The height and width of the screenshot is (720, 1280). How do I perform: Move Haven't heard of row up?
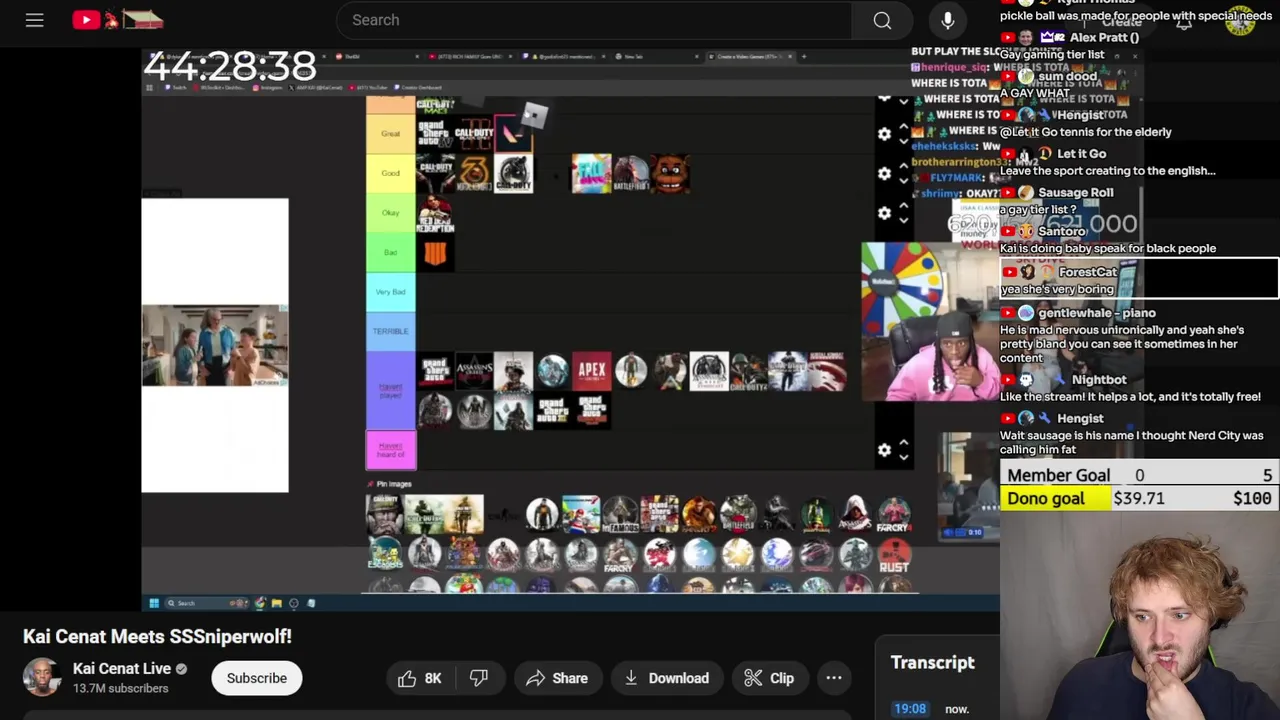click(x=904, y=443)
